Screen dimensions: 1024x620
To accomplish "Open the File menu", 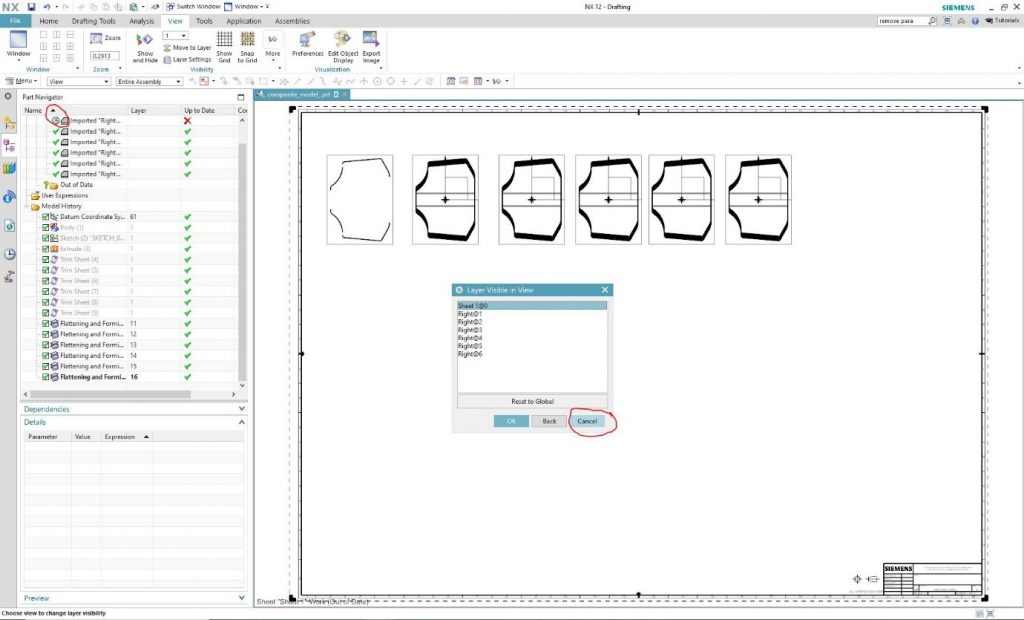I will (16, 21).
